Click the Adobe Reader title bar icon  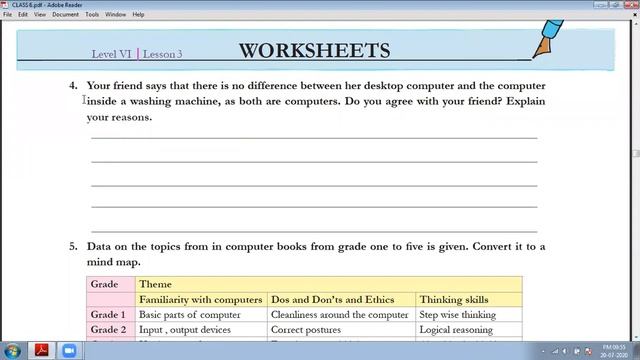5,4
